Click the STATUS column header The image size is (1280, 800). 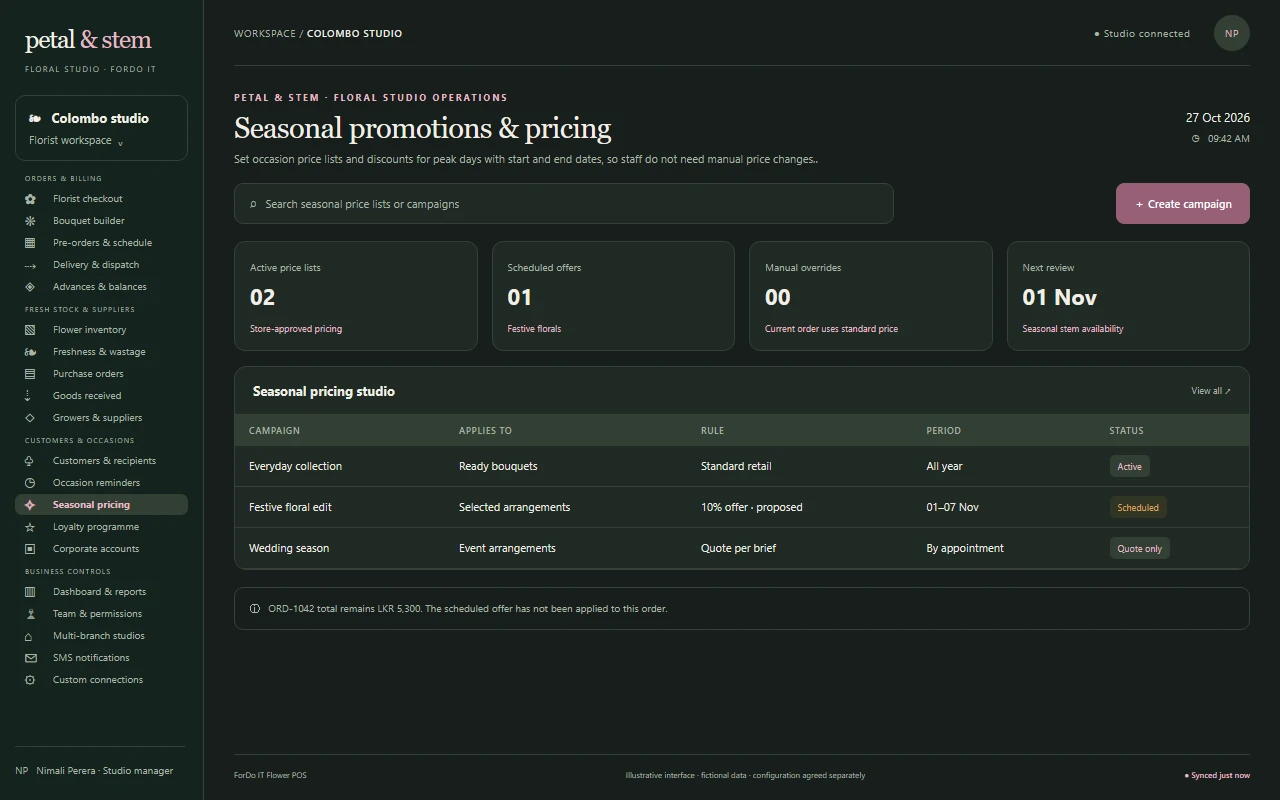click(x=1126, y=431)
